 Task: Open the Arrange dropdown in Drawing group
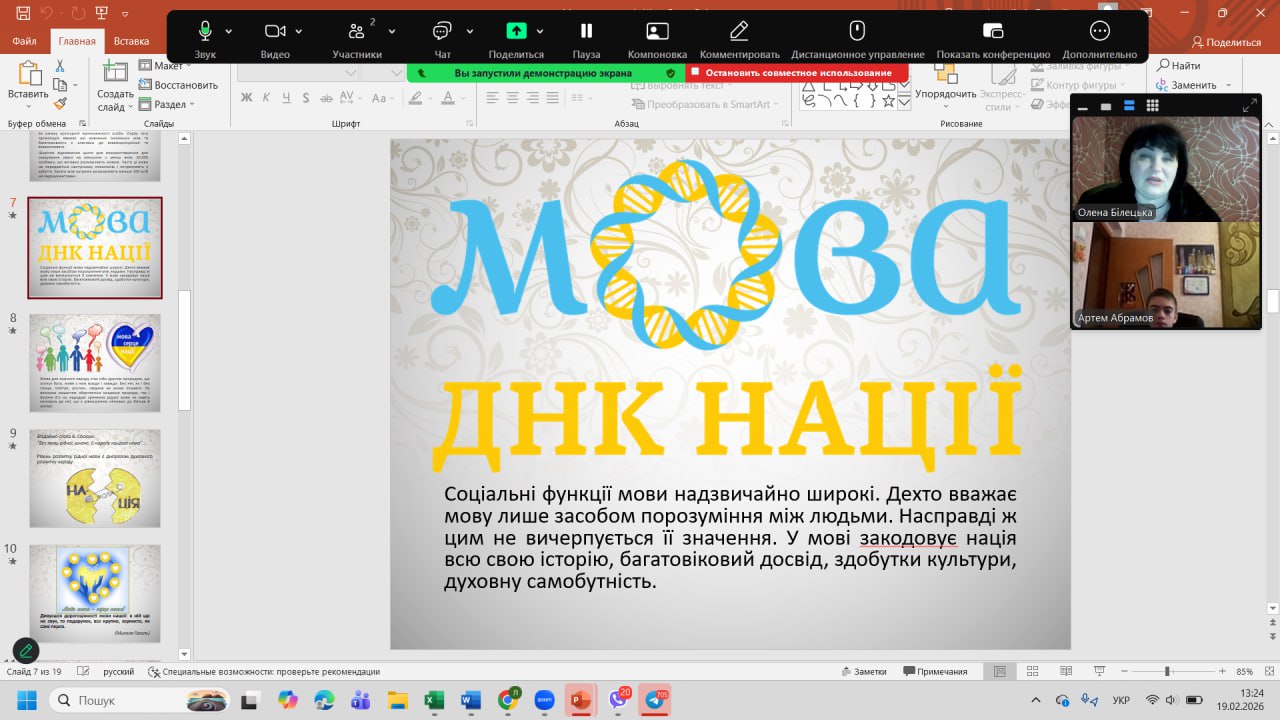pos(945,94)
